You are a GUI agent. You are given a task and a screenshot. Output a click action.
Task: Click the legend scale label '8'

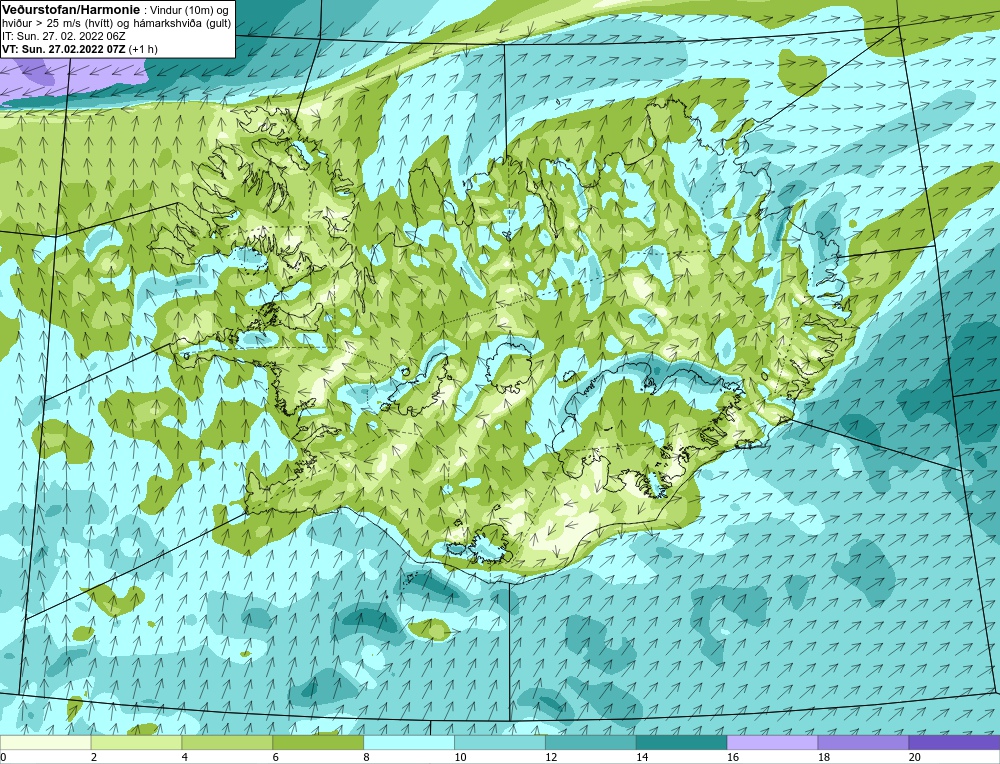tap(367, 757)
